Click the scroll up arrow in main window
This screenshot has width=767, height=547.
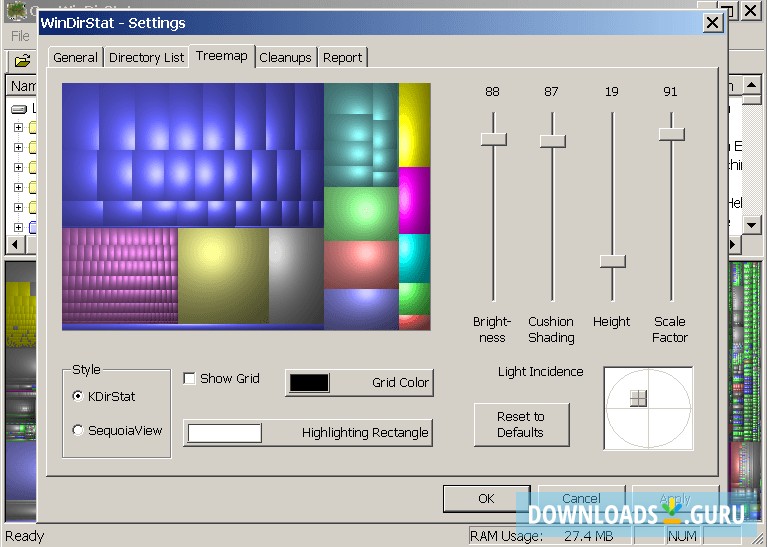point(752,85)
